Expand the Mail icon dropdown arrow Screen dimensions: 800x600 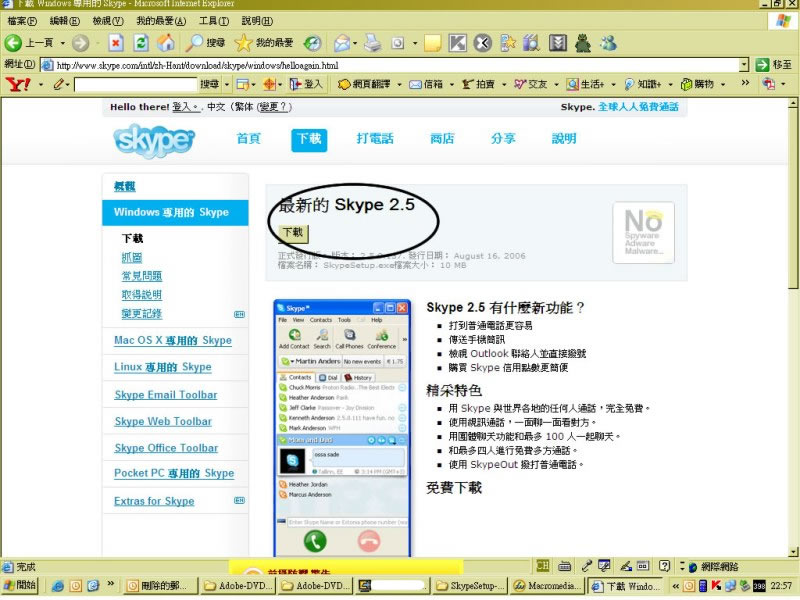tap(355, 43)
